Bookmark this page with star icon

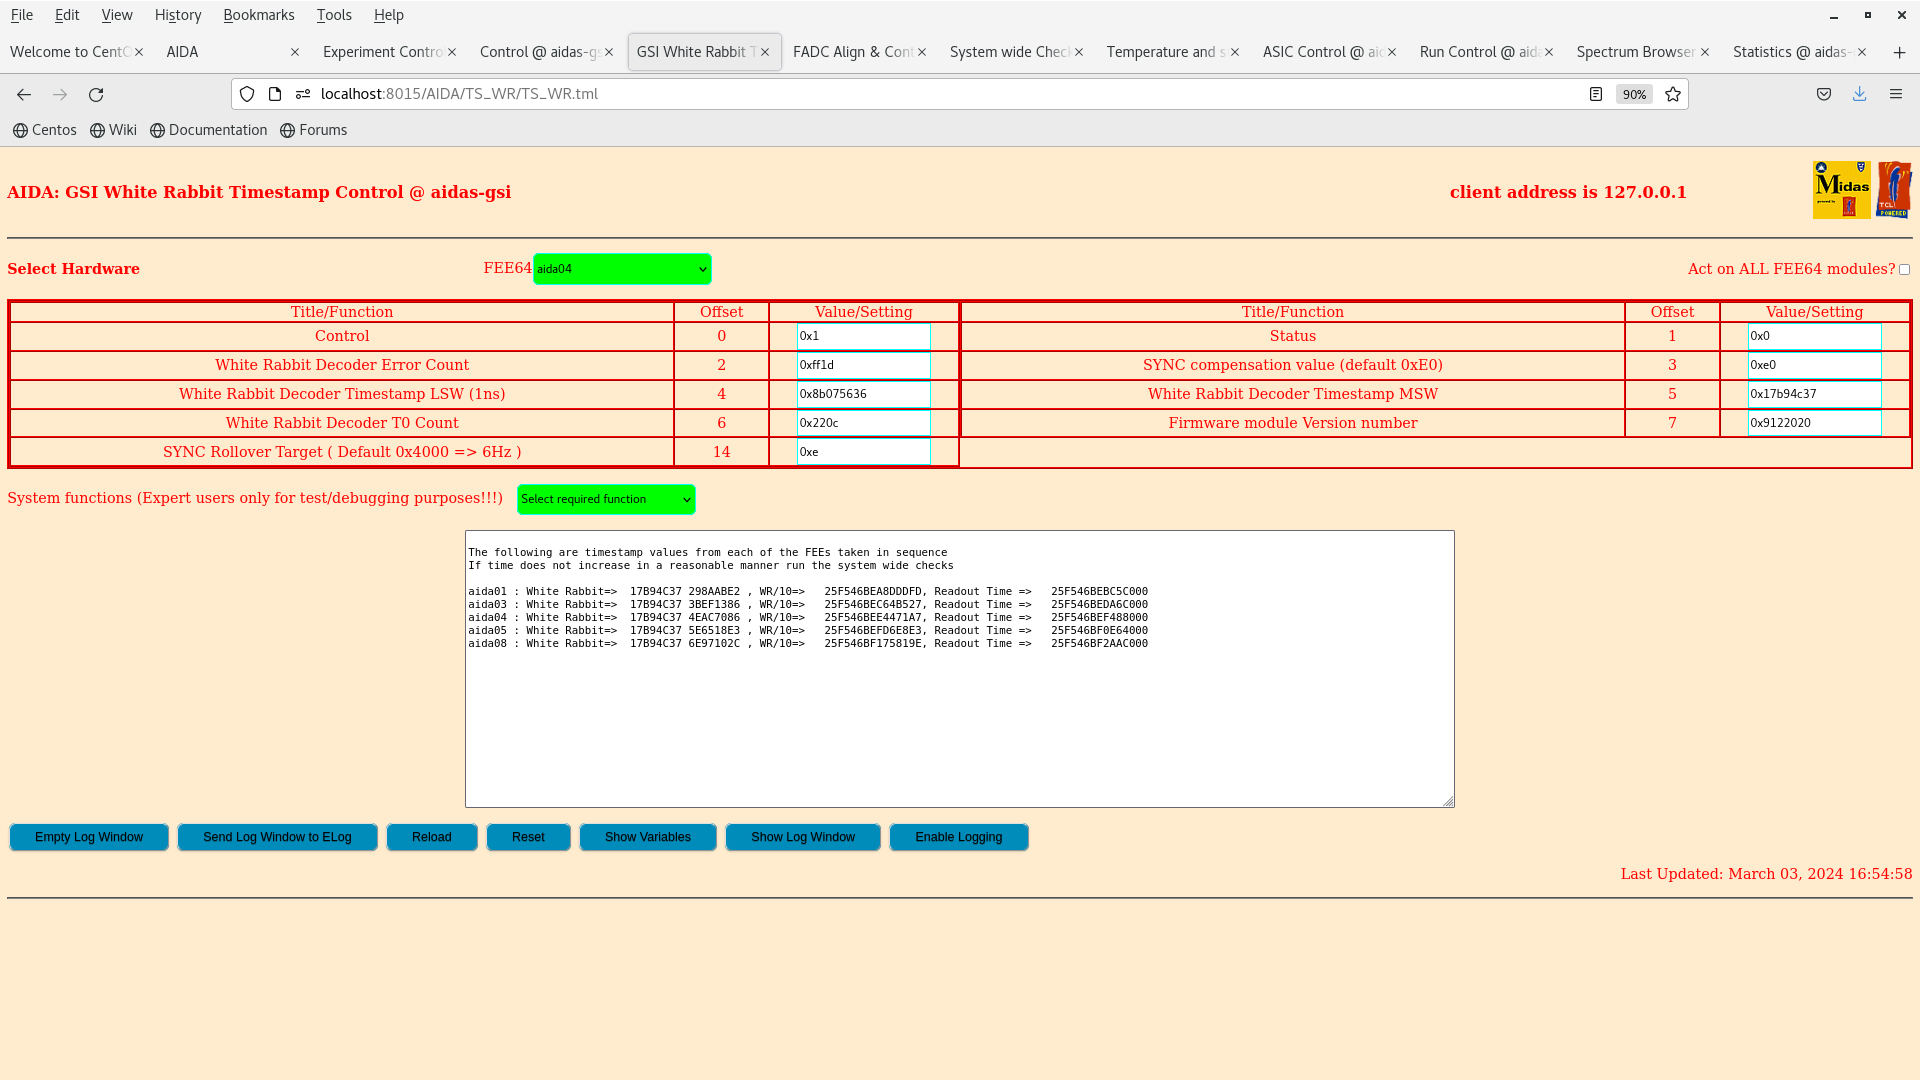(x=1673, y=94)
